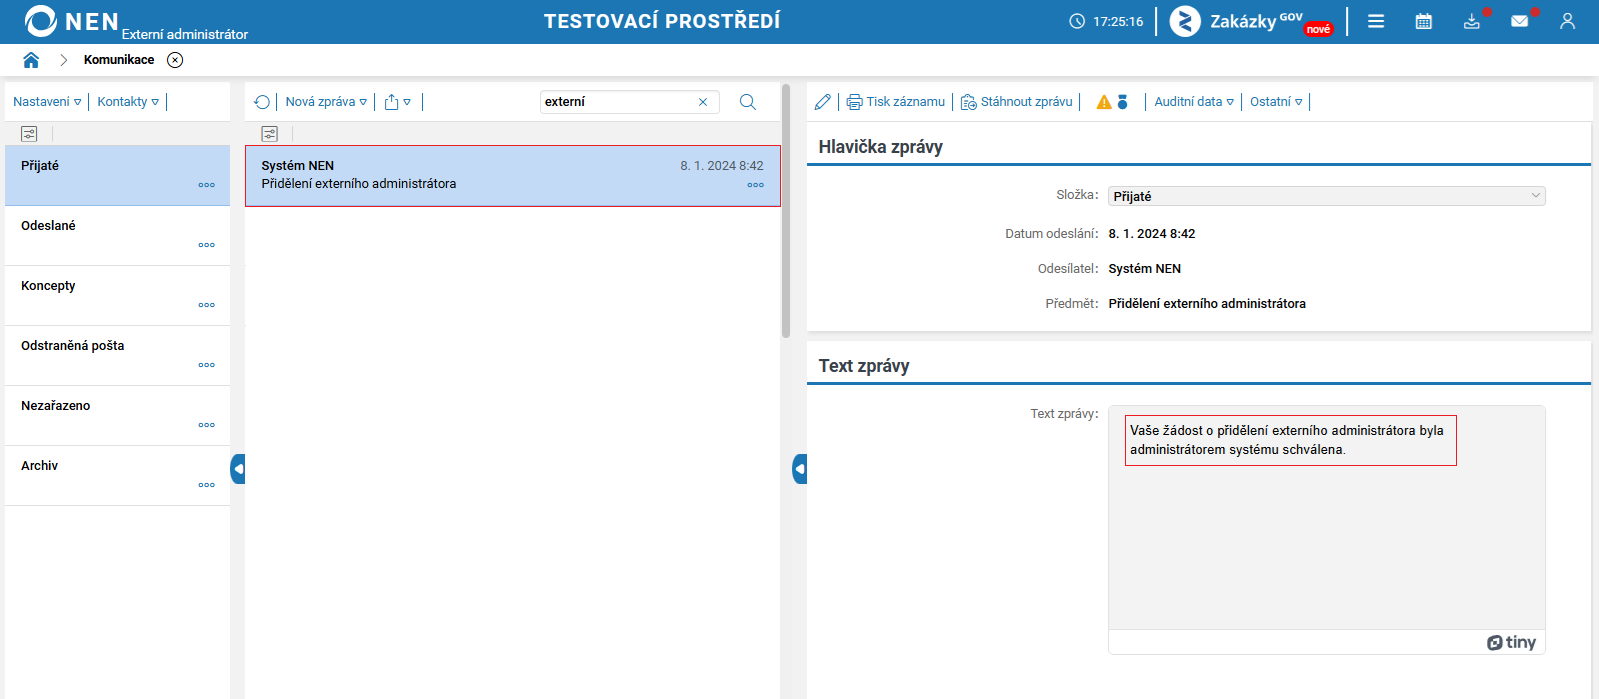The image size is (1599, 699).
Task: Expand the Složka folder dropdown
Action: (x=1326, y=196)
